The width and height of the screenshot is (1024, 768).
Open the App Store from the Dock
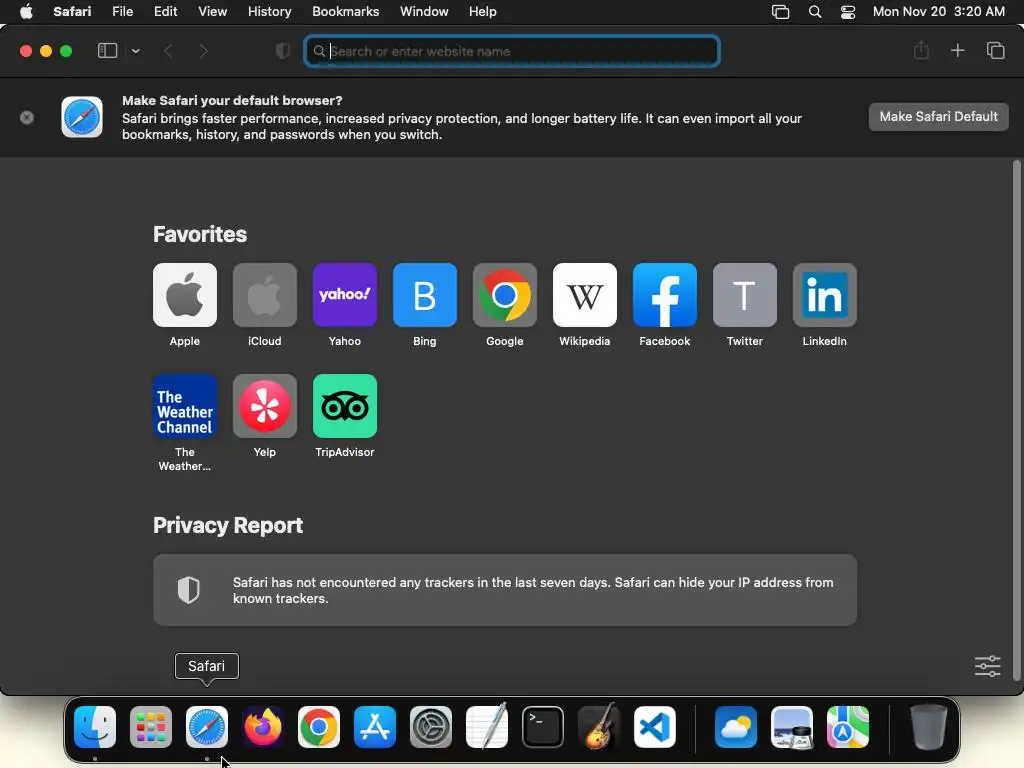375,726
